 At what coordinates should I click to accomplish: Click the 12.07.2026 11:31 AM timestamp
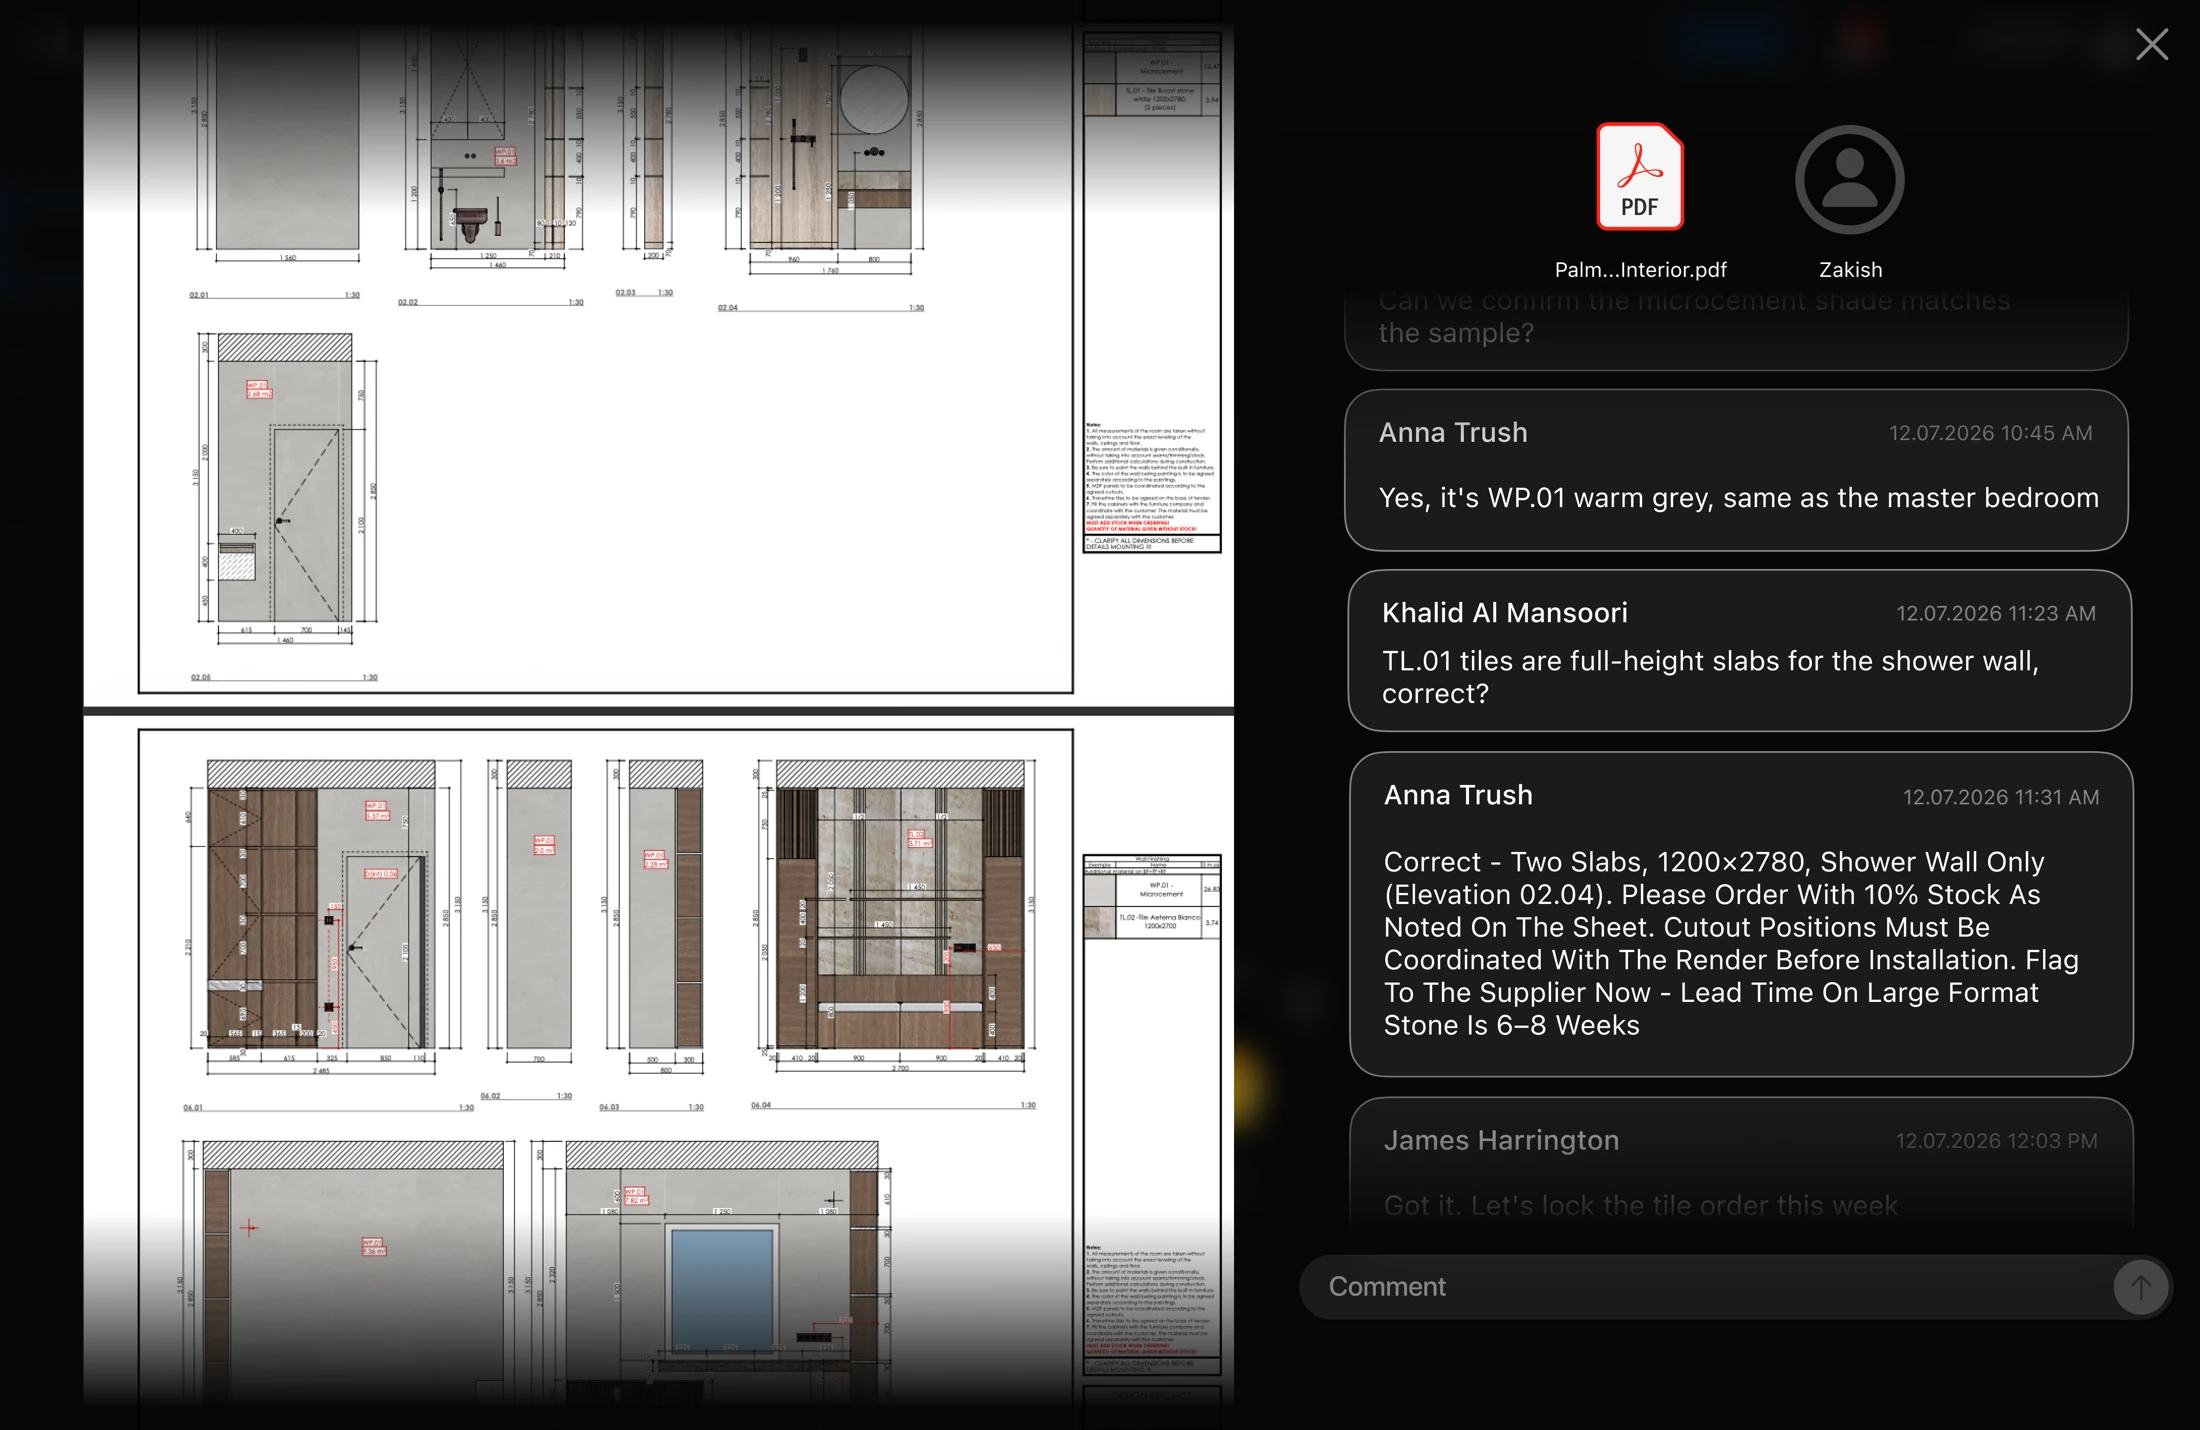(2001, 797)
